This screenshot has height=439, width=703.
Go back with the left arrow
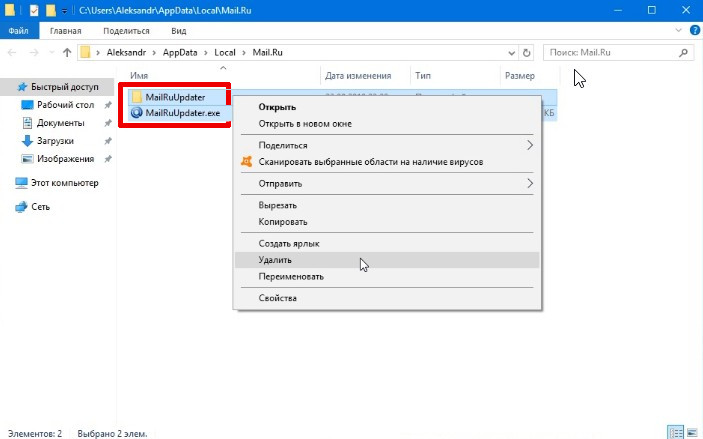(12, 53)
